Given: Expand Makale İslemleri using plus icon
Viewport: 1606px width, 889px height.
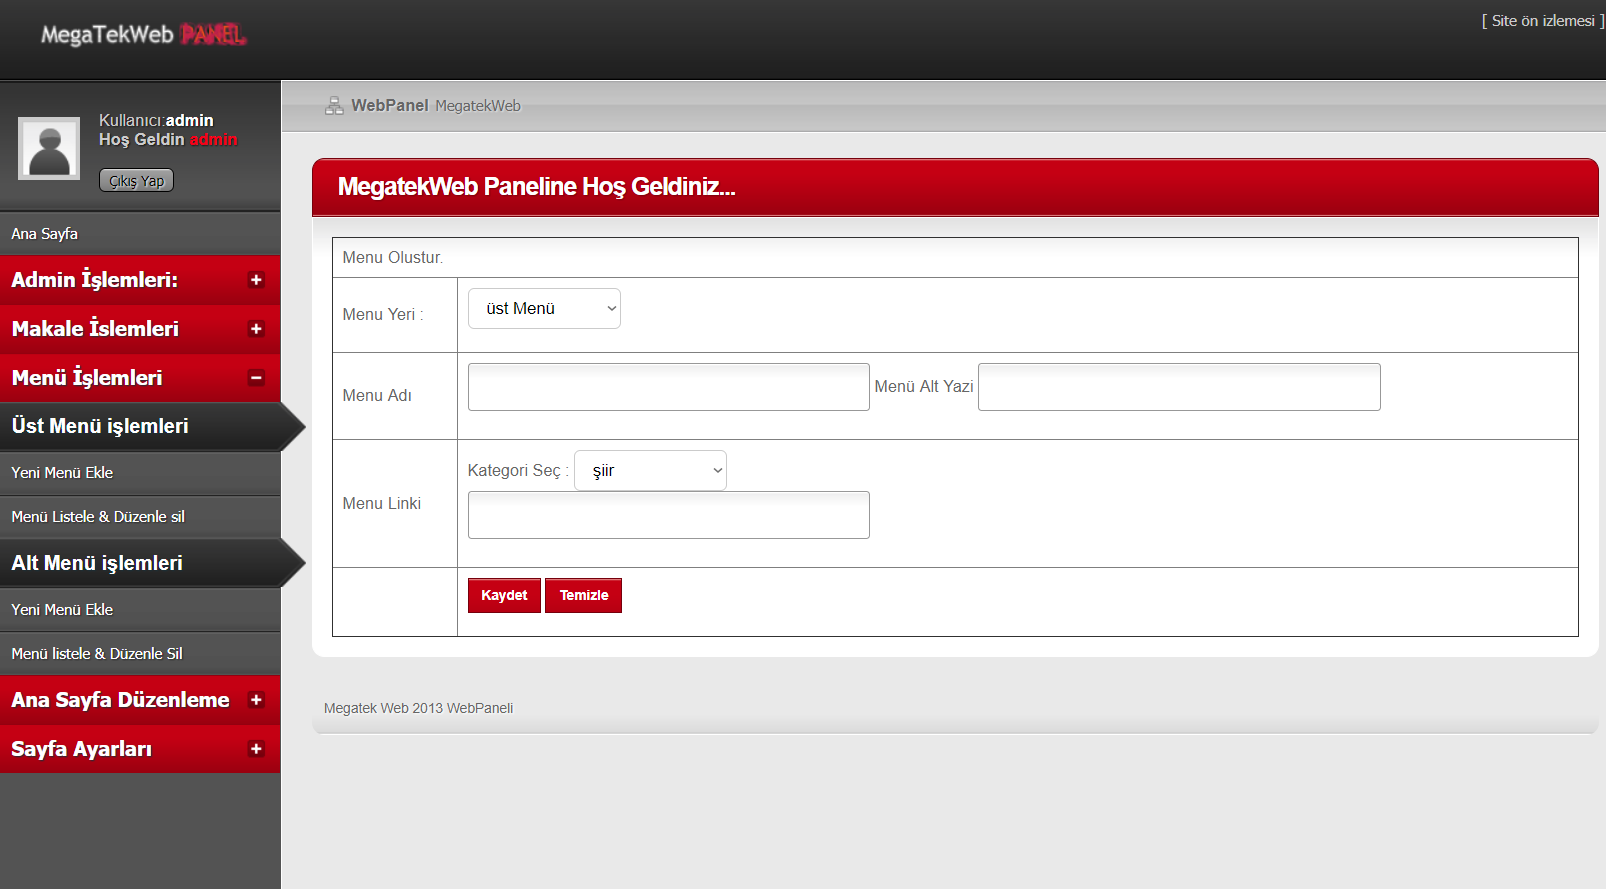Looking at the screenshot, I should [x=256, y=329].
